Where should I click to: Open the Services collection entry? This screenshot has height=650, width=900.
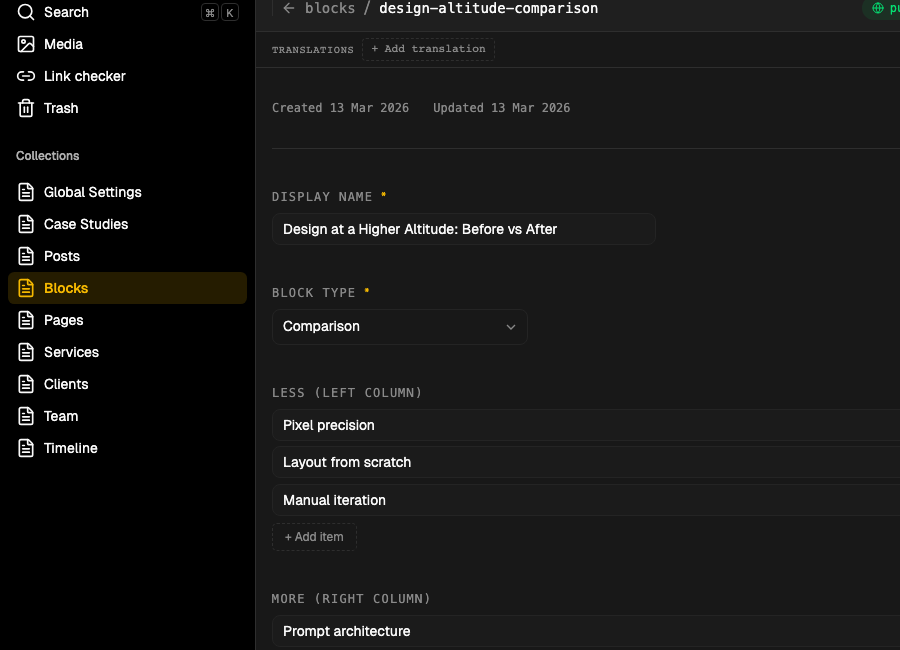pyautogui.click(x=70, y=352)
